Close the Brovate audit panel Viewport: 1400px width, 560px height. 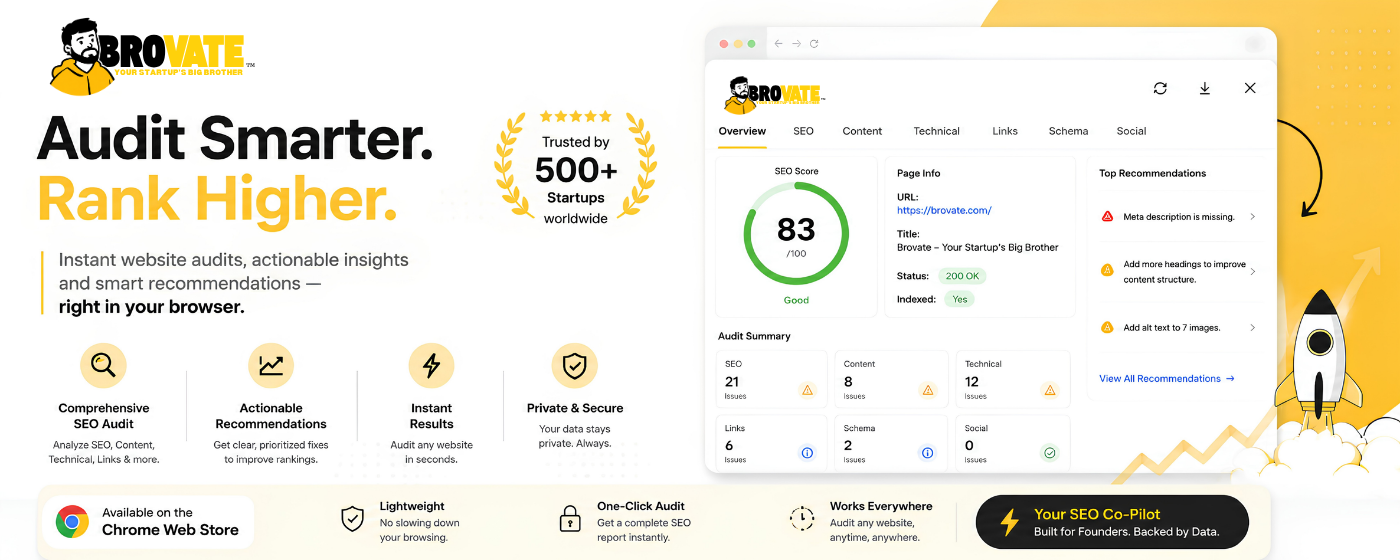(x=1250, y=88)
